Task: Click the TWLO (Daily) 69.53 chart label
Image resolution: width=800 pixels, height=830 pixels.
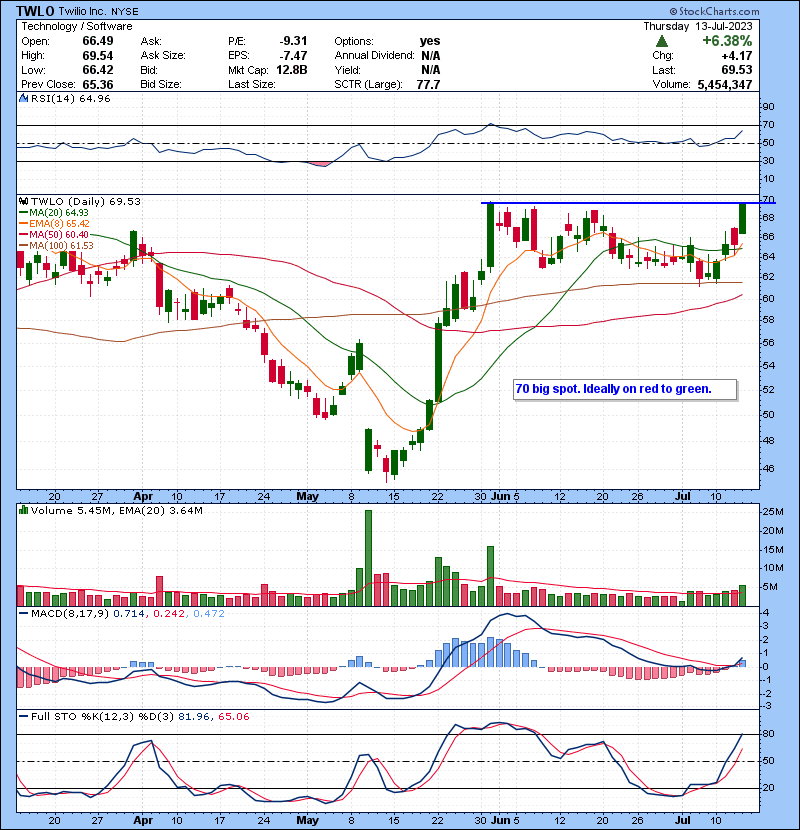Action: click(86, 201)
